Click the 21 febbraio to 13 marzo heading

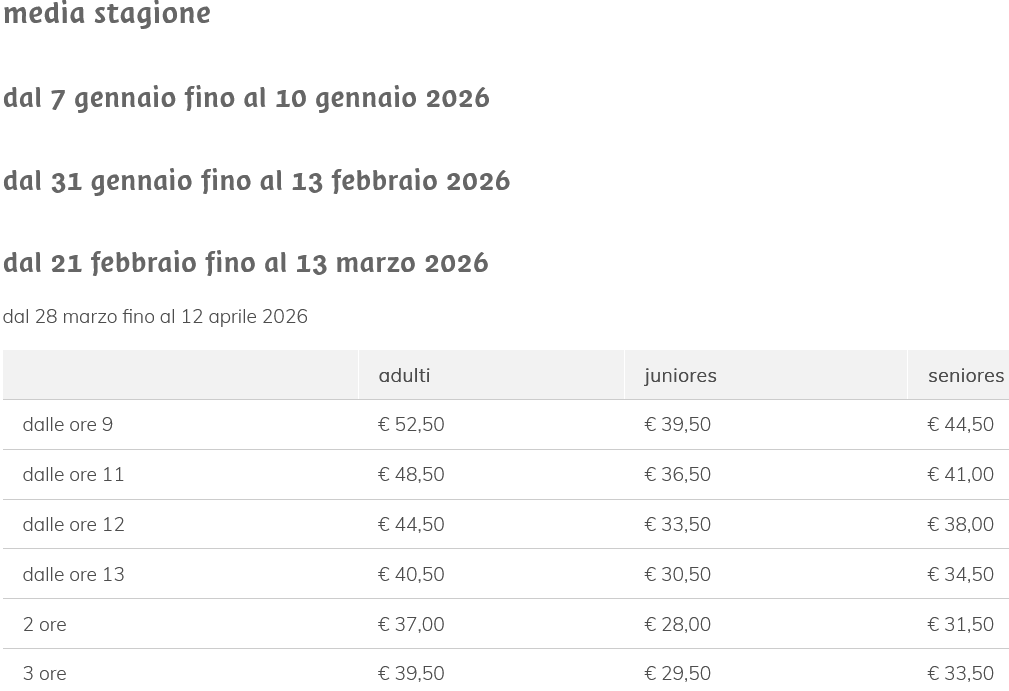[x=245, y=262]
